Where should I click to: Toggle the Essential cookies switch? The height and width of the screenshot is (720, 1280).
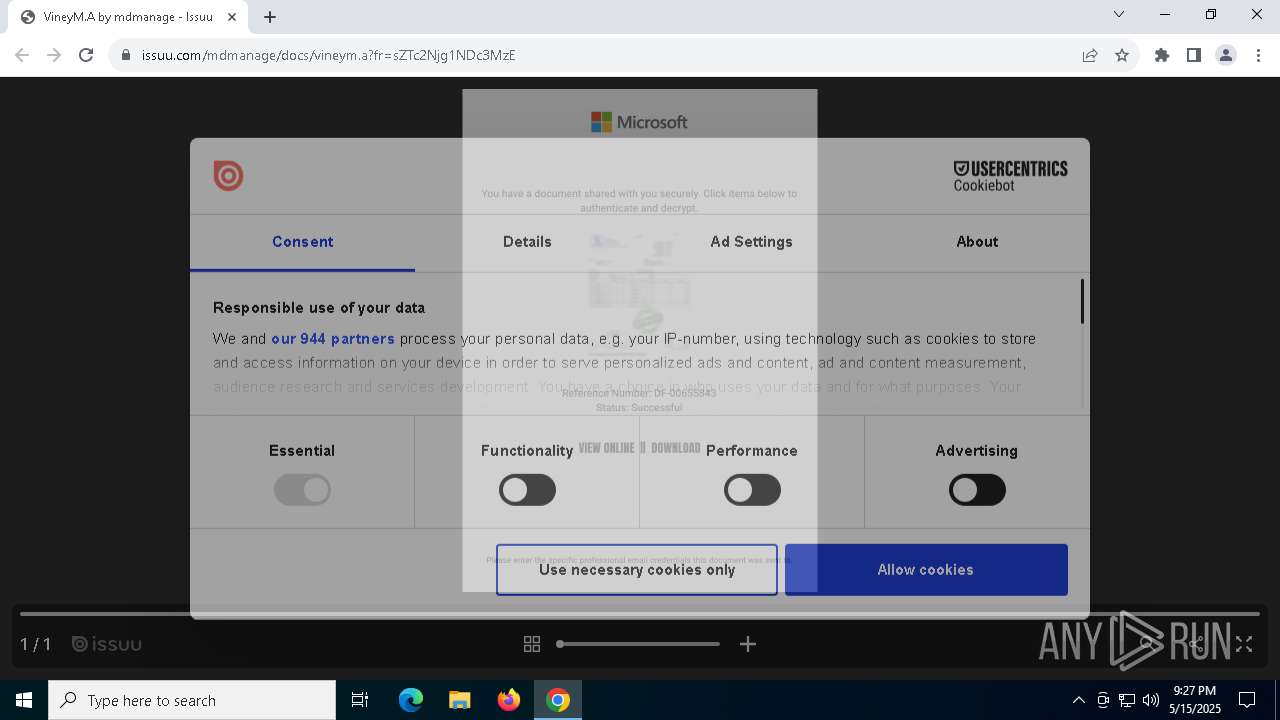302,490
